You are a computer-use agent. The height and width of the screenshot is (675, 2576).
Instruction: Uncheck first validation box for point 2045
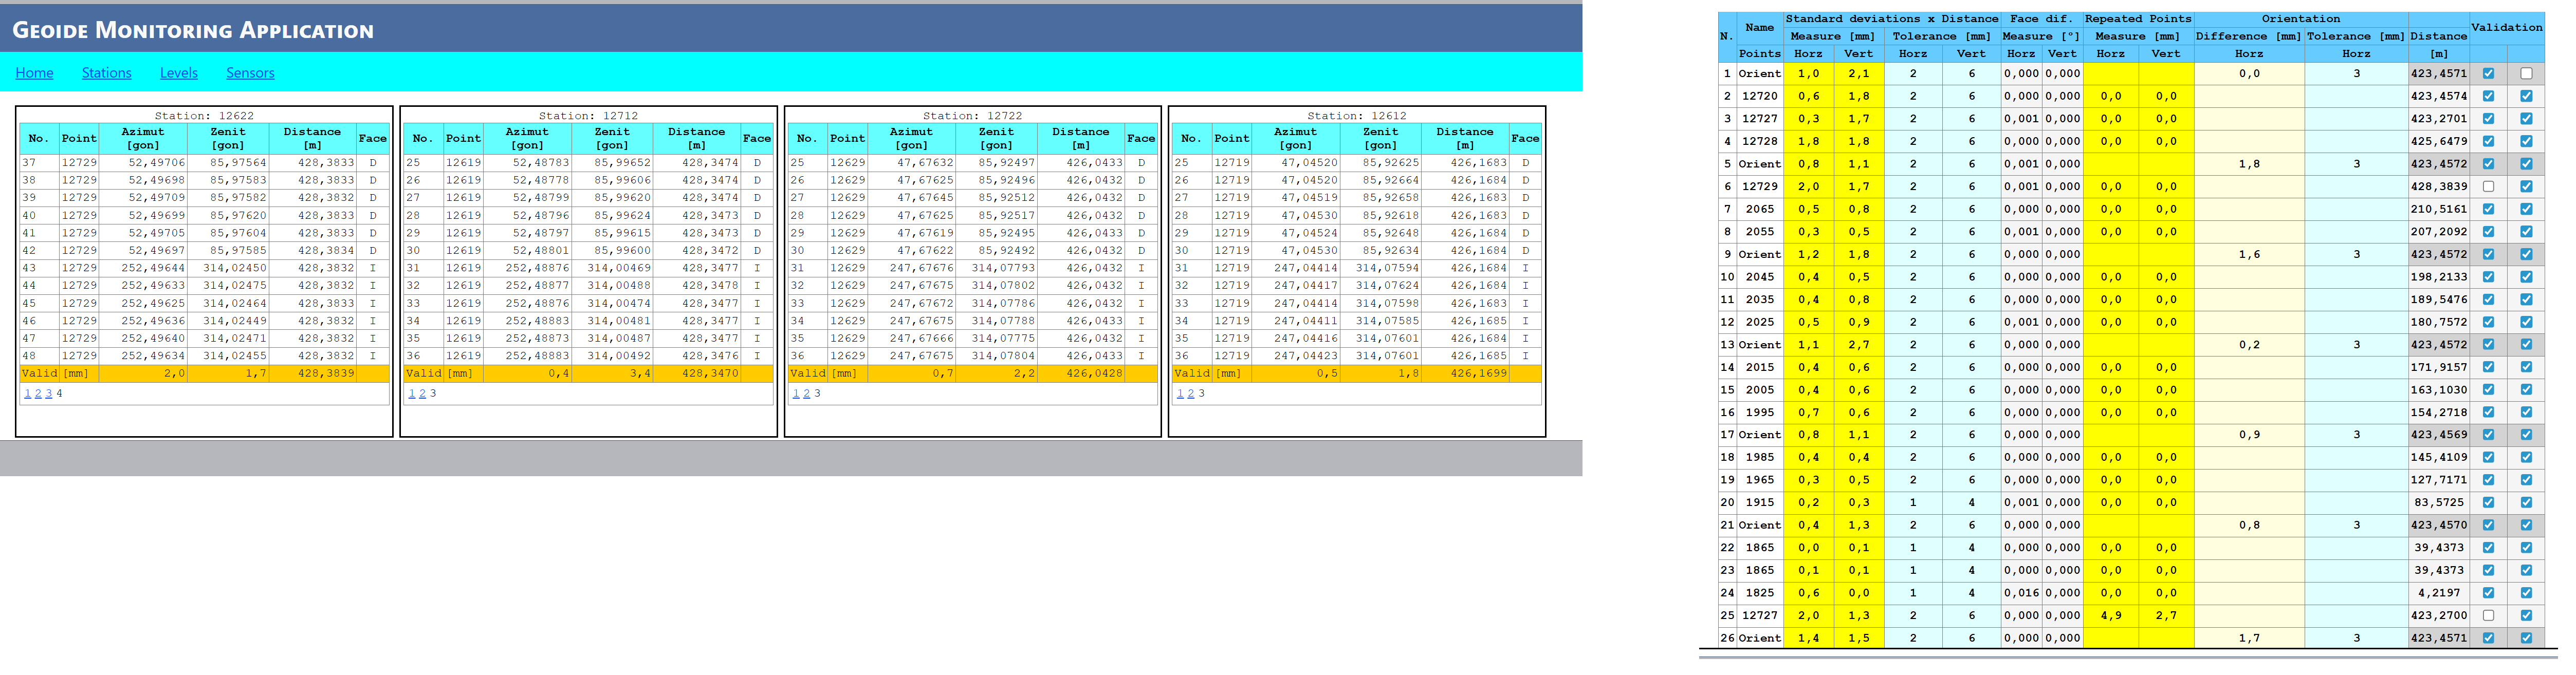point(2488,277)
